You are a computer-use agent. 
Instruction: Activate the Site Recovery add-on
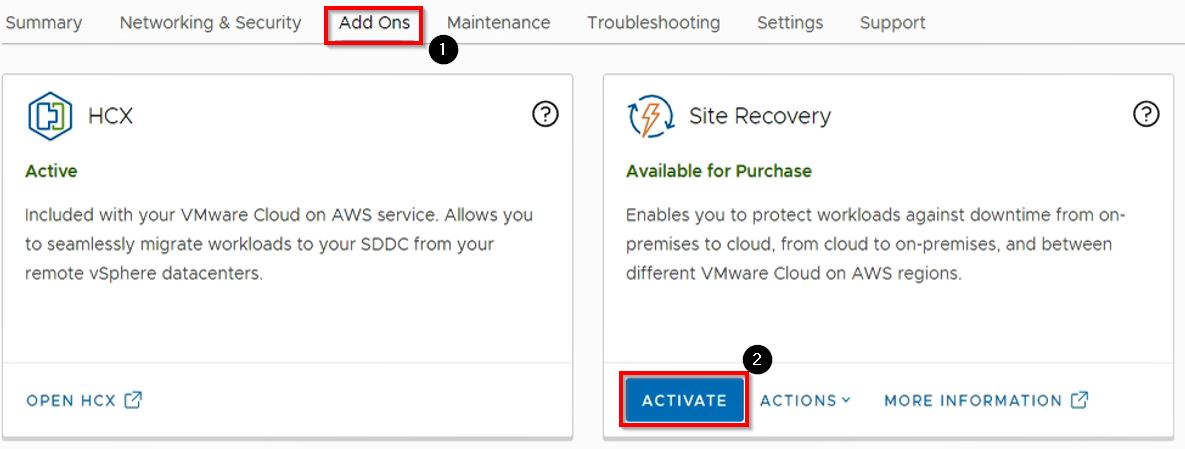684,401
